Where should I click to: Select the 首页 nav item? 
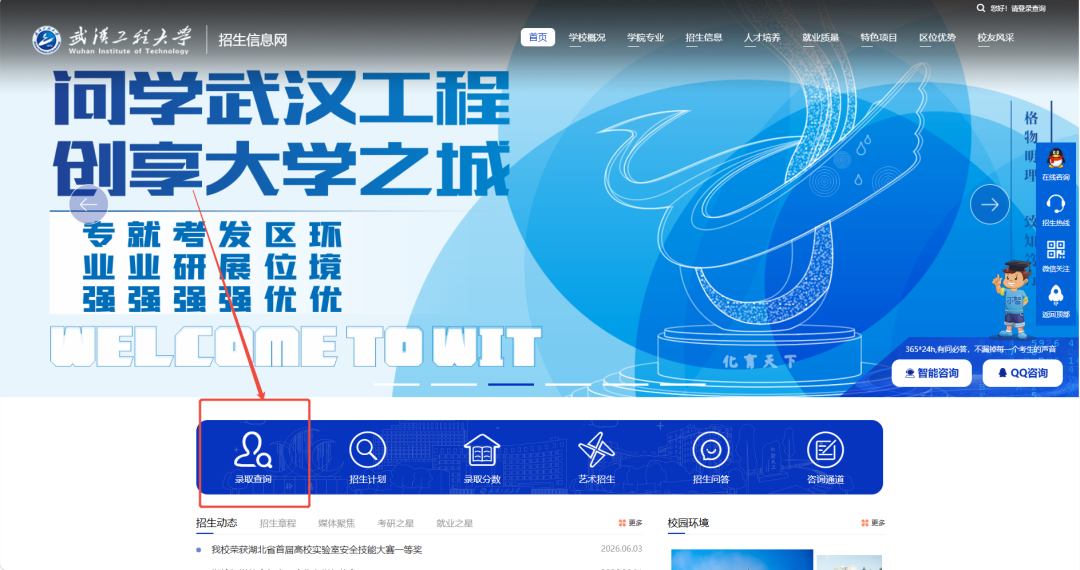click(x=538, y=37)
